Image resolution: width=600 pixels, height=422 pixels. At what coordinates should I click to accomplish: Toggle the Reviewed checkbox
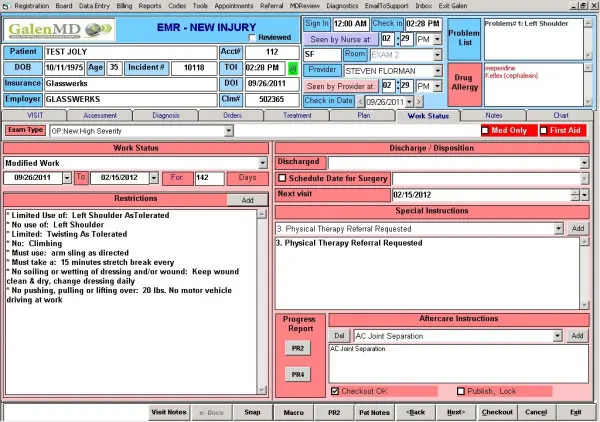[252, 37]
